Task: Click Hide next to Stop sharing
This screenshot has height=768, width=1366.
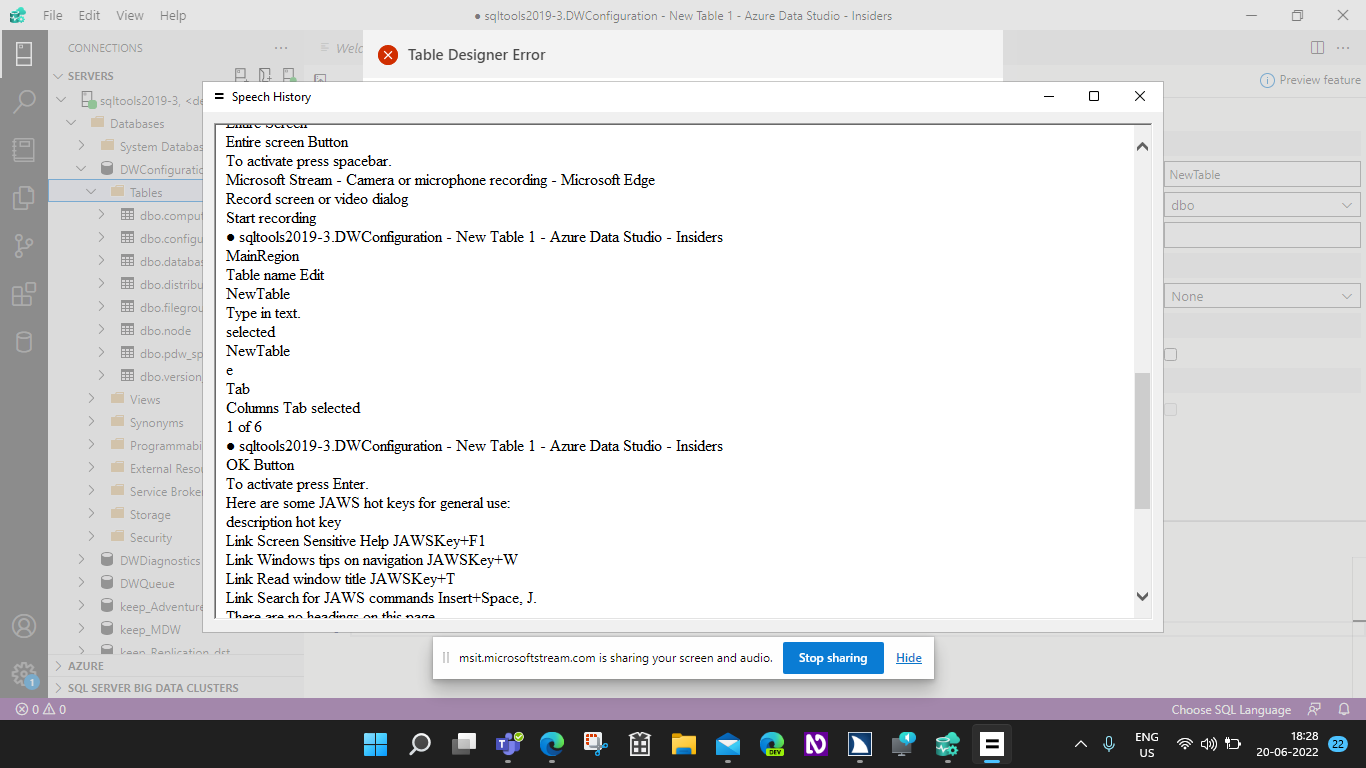Action: [x=908, y=657]
